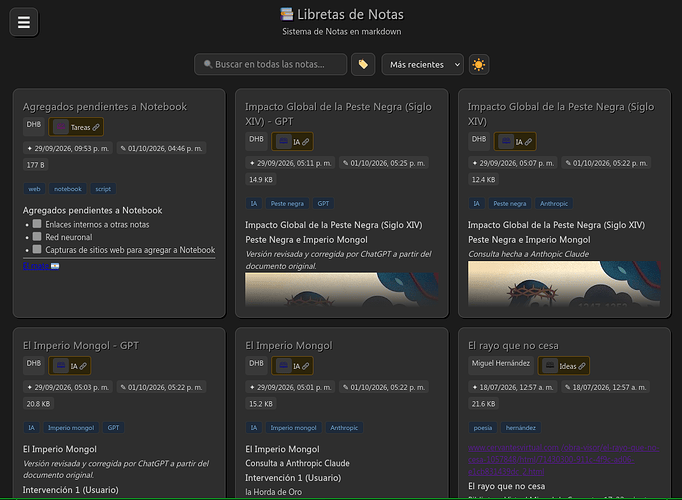This screenshot has width=682, height=500.
Task: Select the 'Anthropic' tag on Peste Negra card
Action: click(x=554, y=203)
